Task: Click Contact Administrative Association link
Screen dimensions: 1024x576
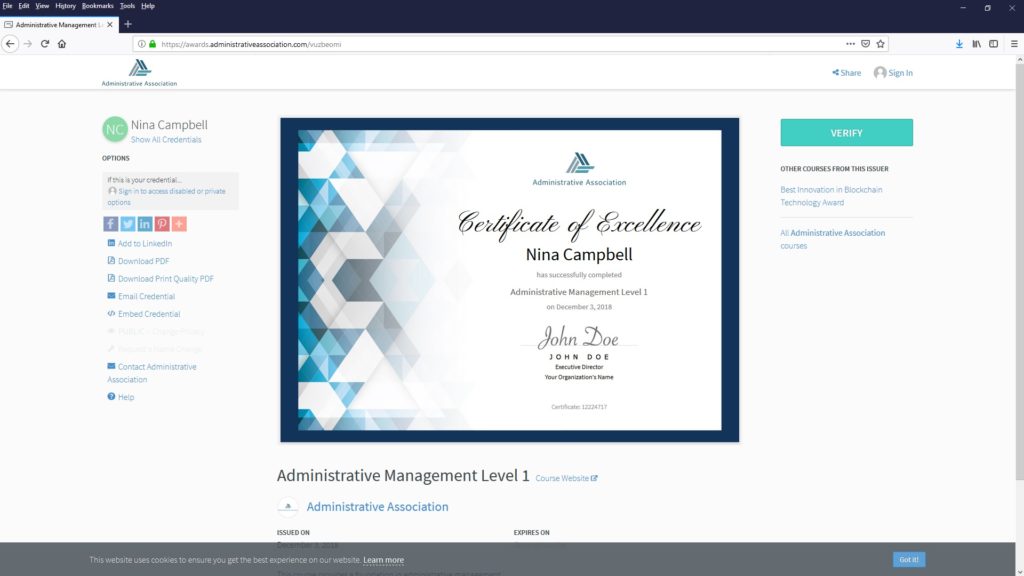Action: click(152, 373)
